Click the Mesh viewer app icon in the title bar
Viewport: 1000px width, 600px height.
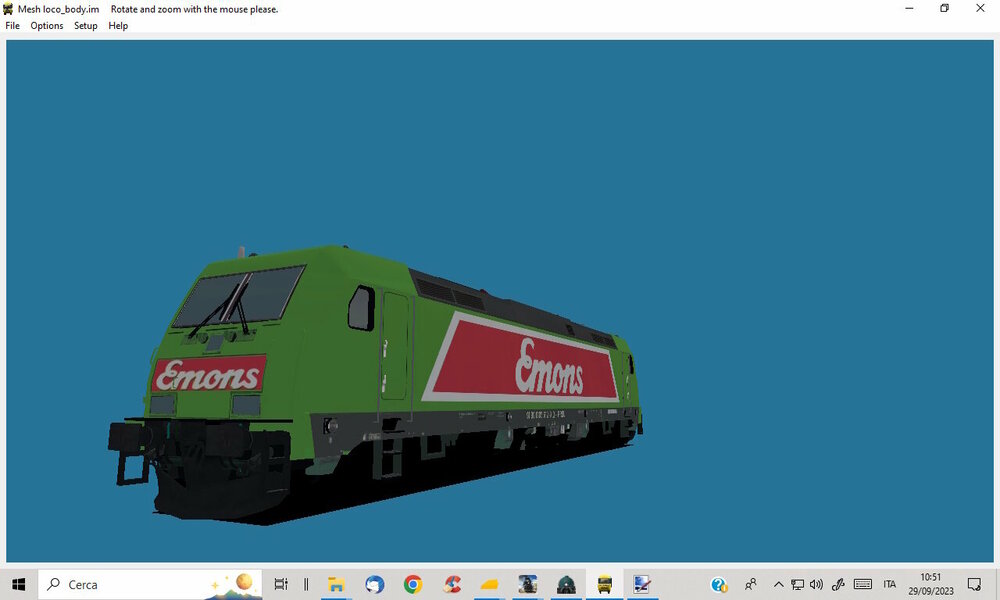tap(8, 9)
